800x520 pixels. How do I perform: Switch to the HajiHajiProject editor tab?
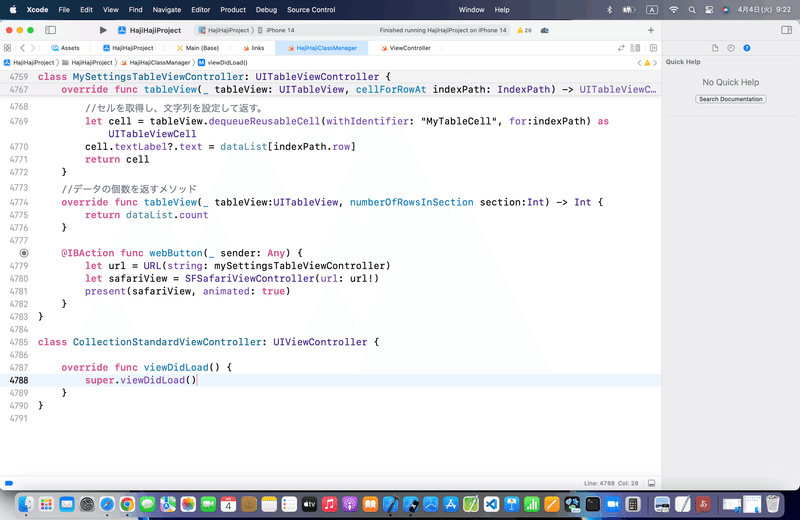[x=128, y=48]
